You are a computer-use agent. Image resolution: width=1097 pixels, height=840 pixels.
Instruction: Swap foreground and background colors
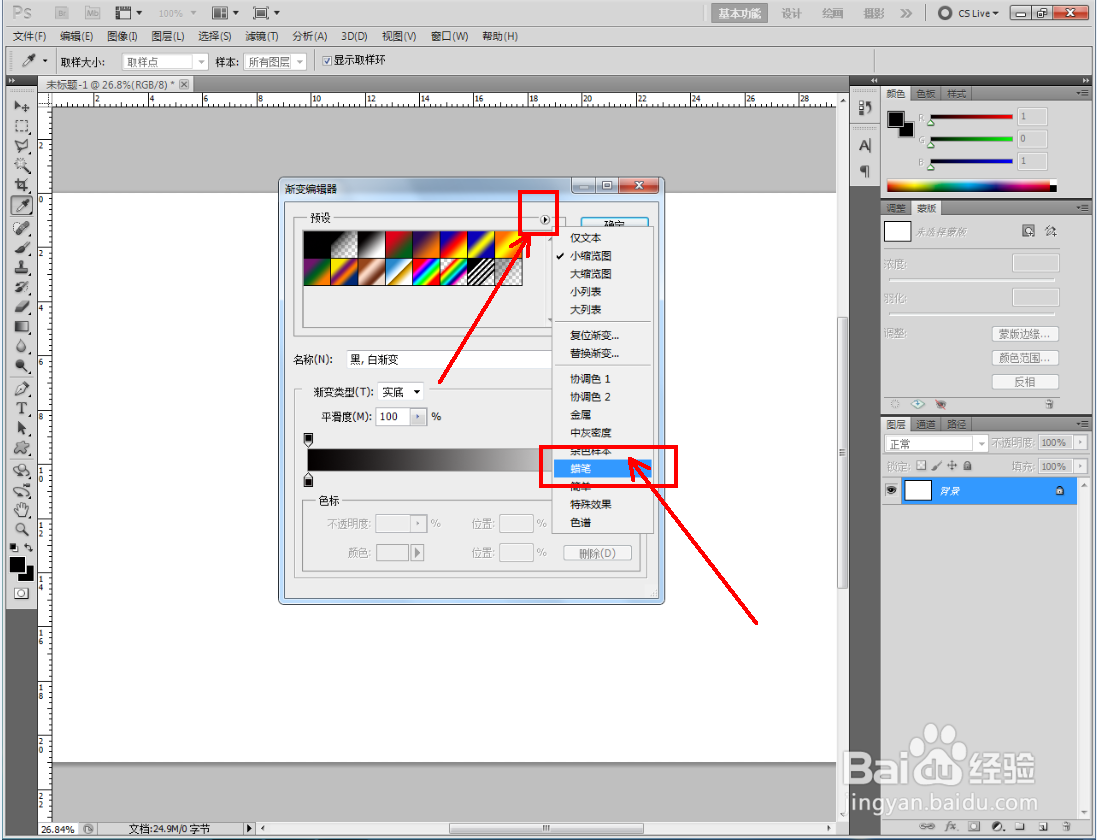pos(29,547)
